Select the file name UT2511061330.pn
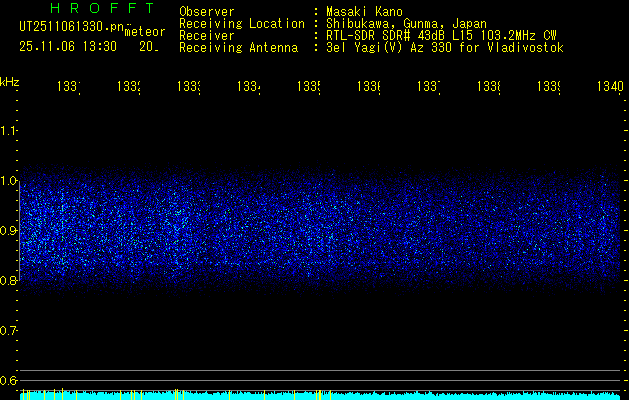Viewport: 629px width, 400px height. (x=72, y=27)
